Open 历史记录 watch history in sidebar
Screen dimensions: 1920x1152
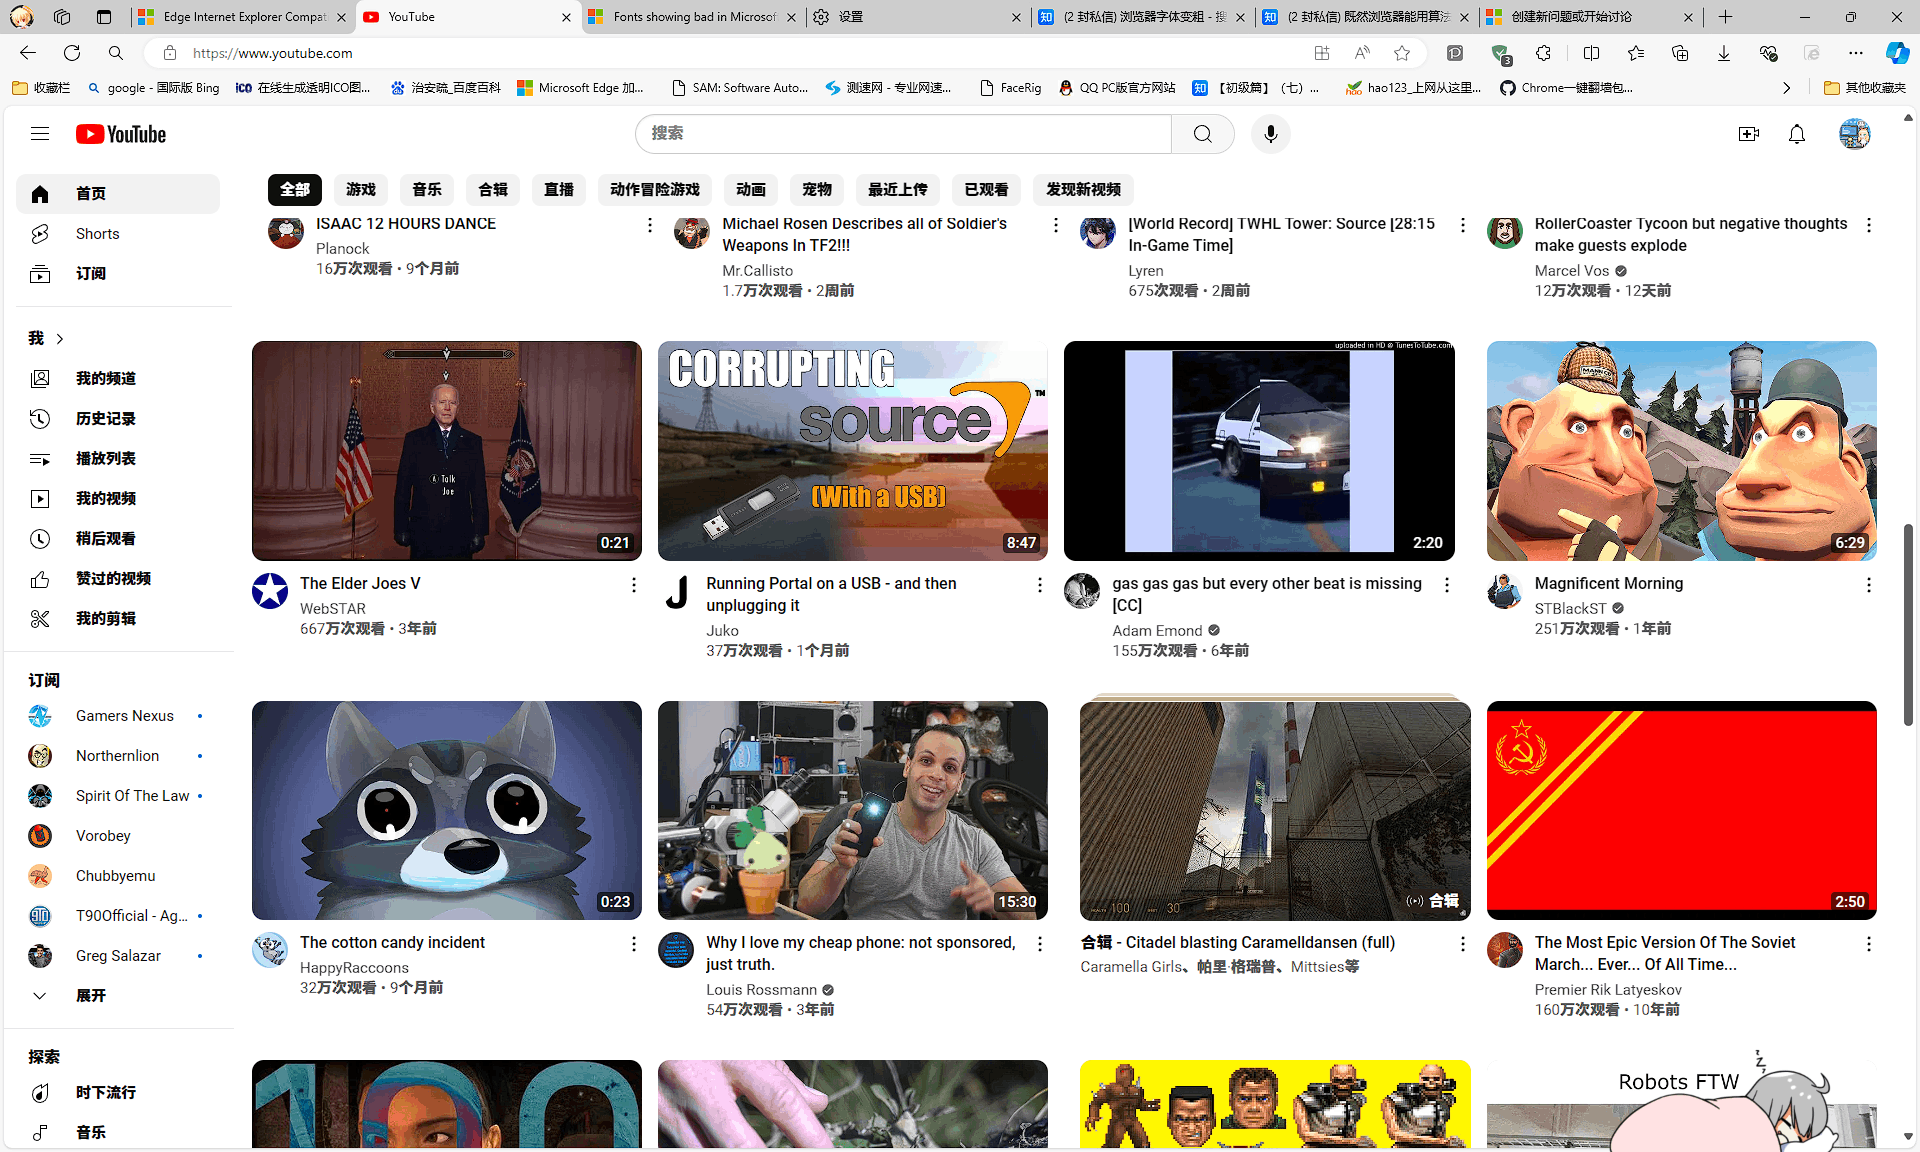[105, 419]
